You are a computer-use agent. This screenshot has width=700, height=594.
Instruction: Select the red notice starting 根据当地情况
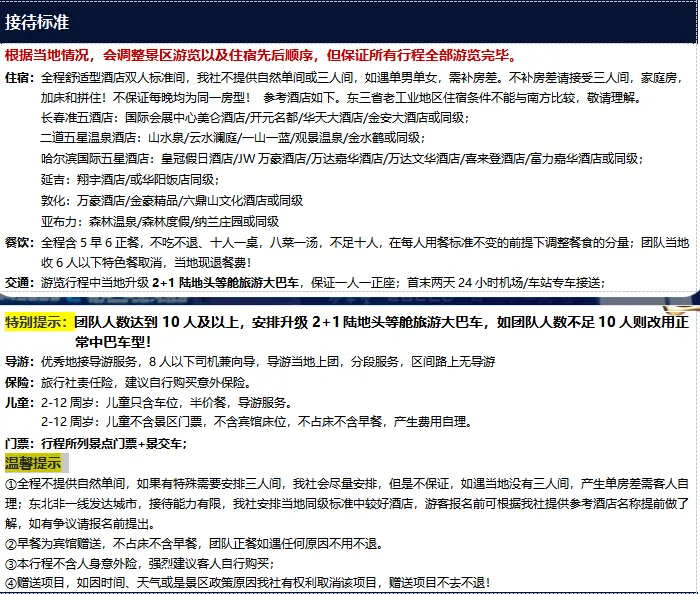pos(261,55)
